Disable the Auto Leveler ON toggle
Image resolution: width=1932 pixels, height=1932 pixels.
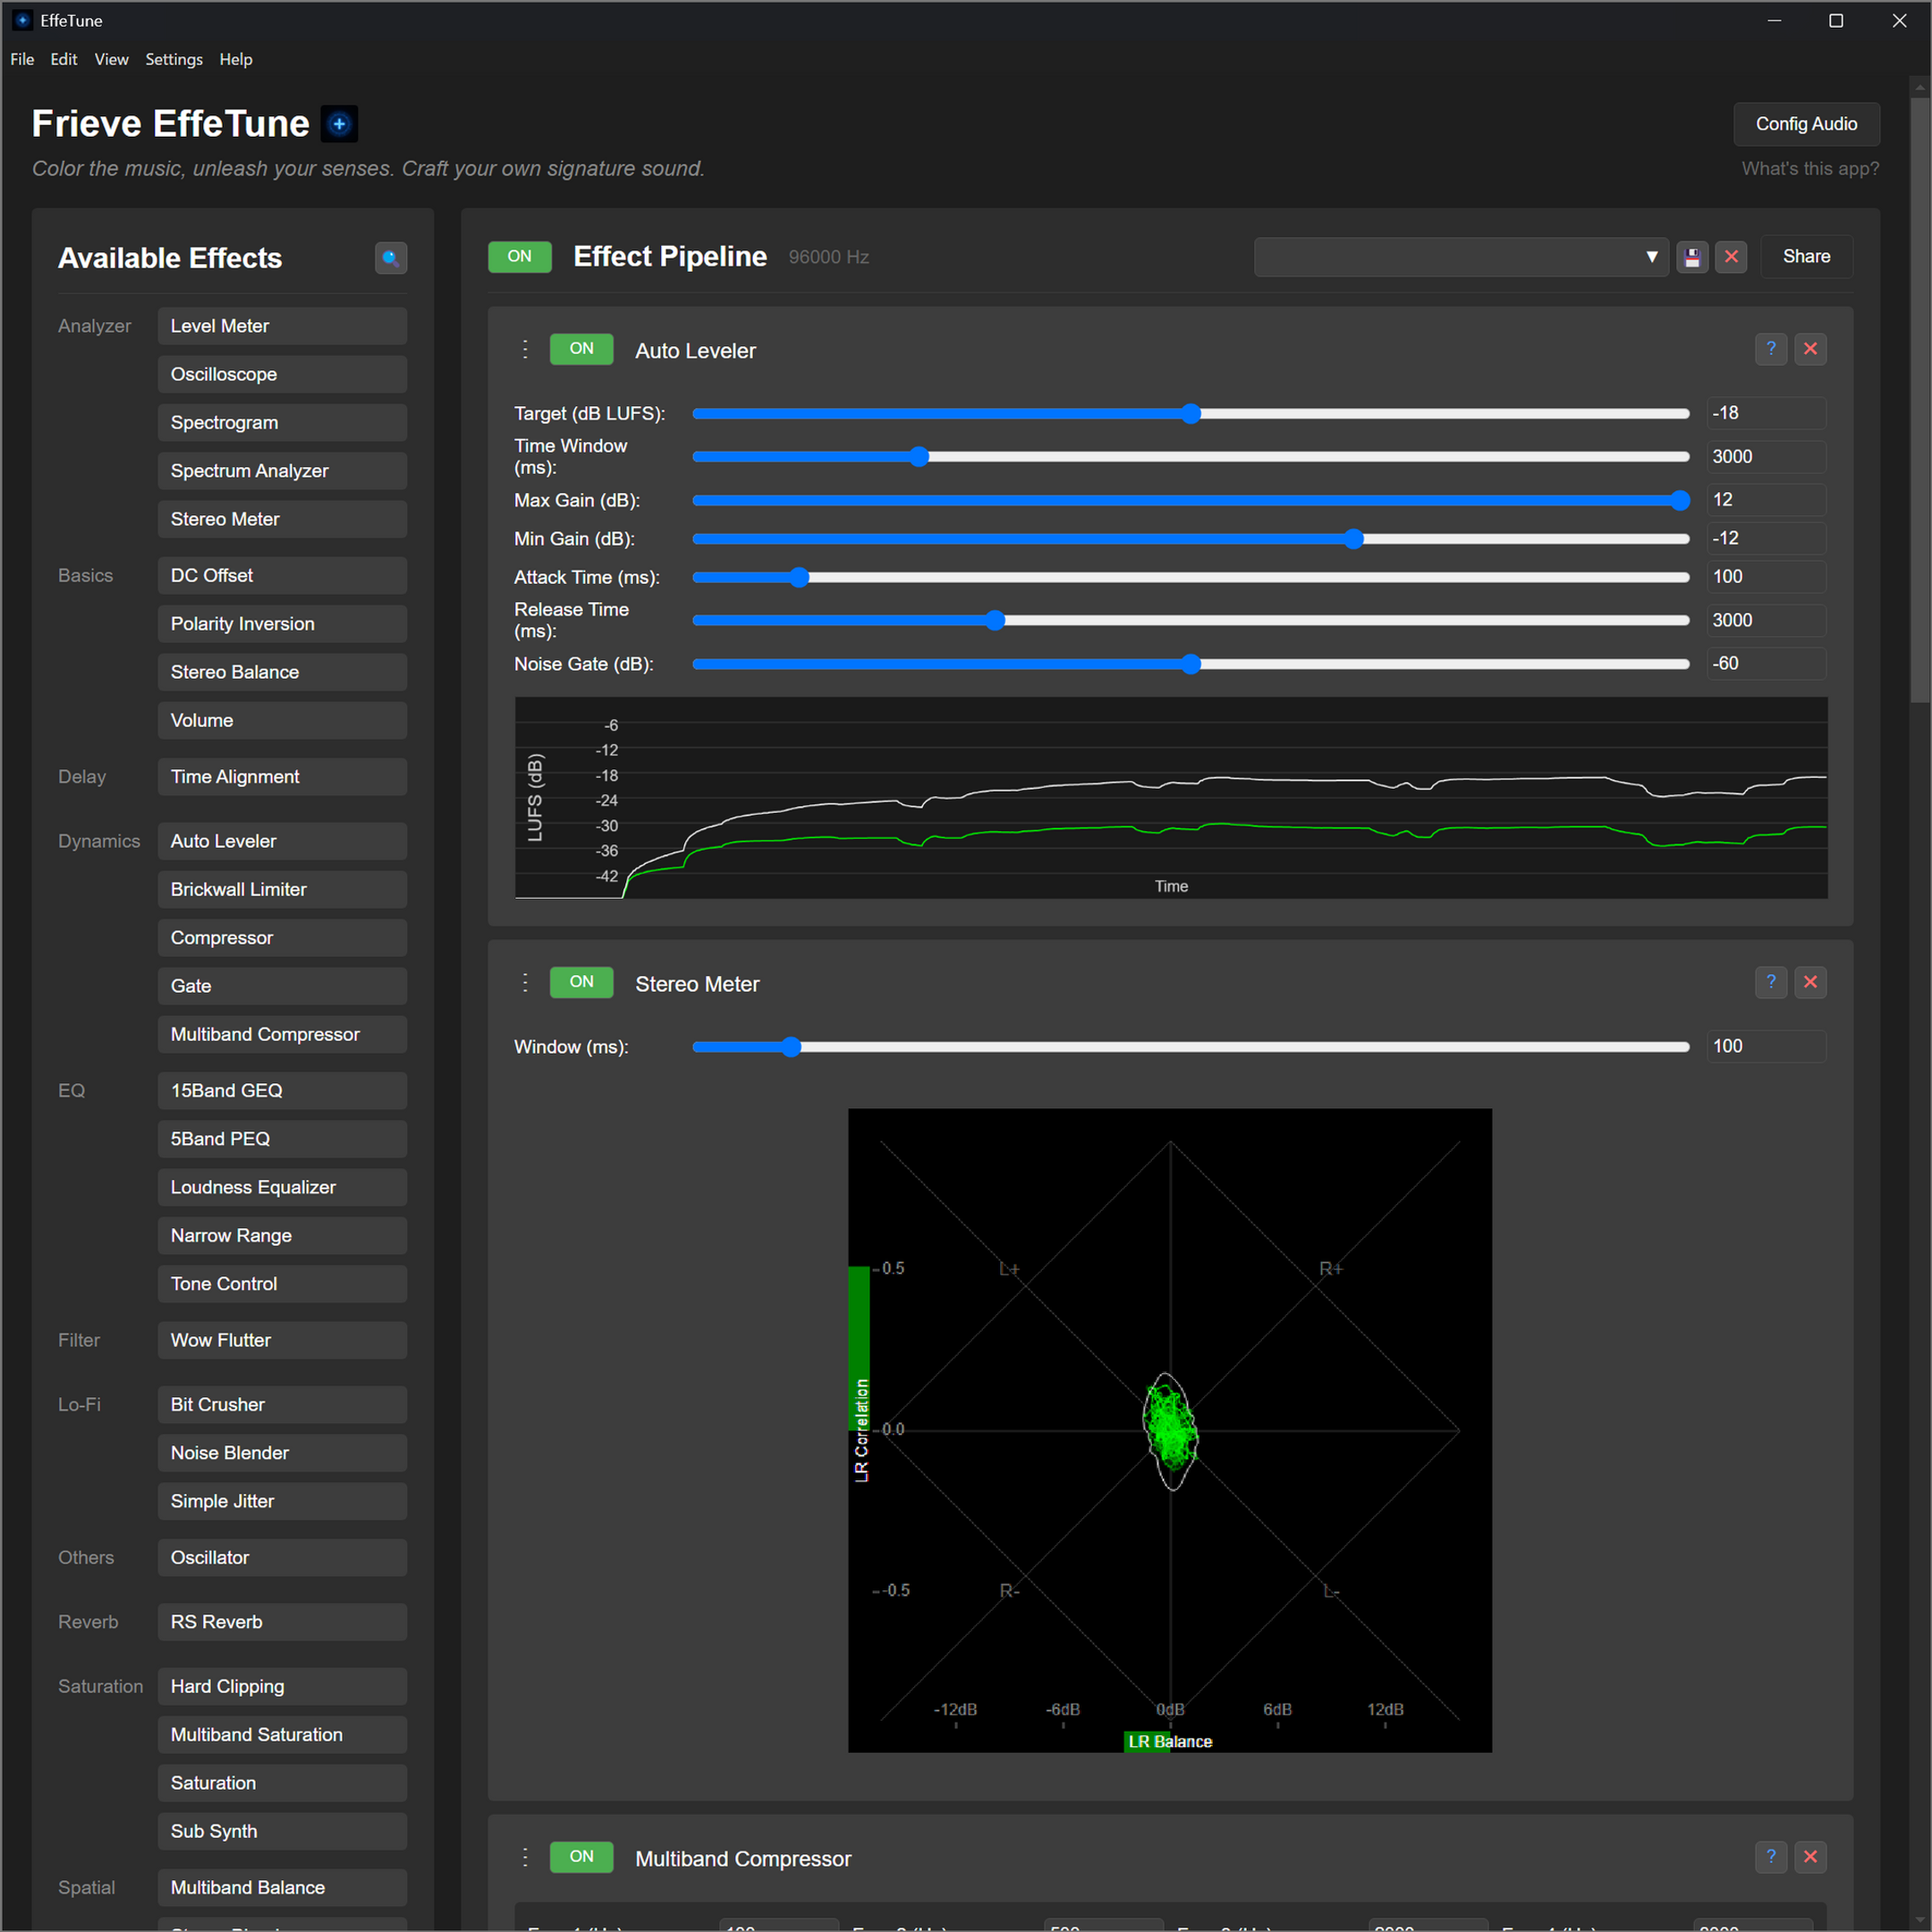(x=581, y=349)
